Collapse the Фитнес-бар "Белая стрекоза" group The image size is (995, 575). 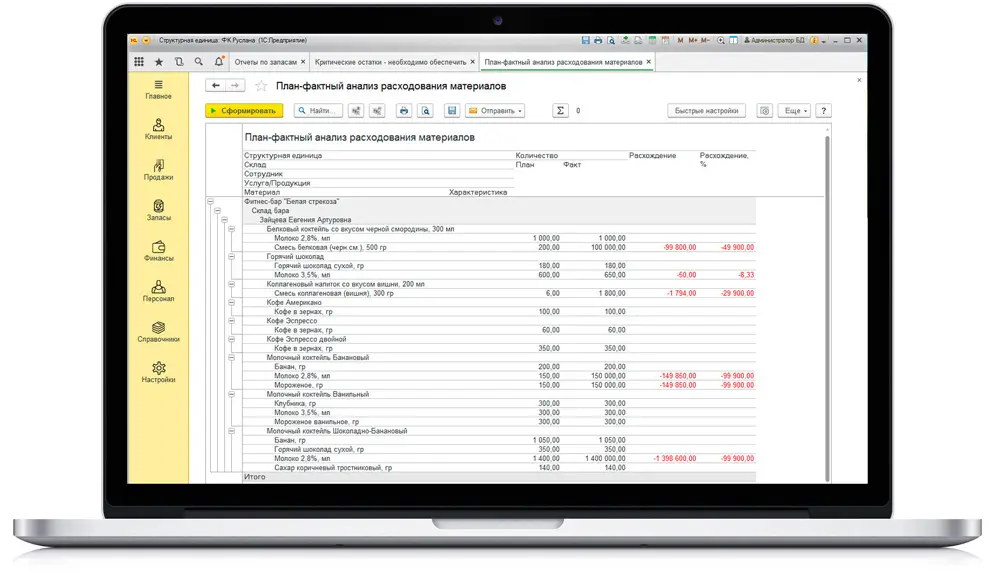click(x=211, y=202)
